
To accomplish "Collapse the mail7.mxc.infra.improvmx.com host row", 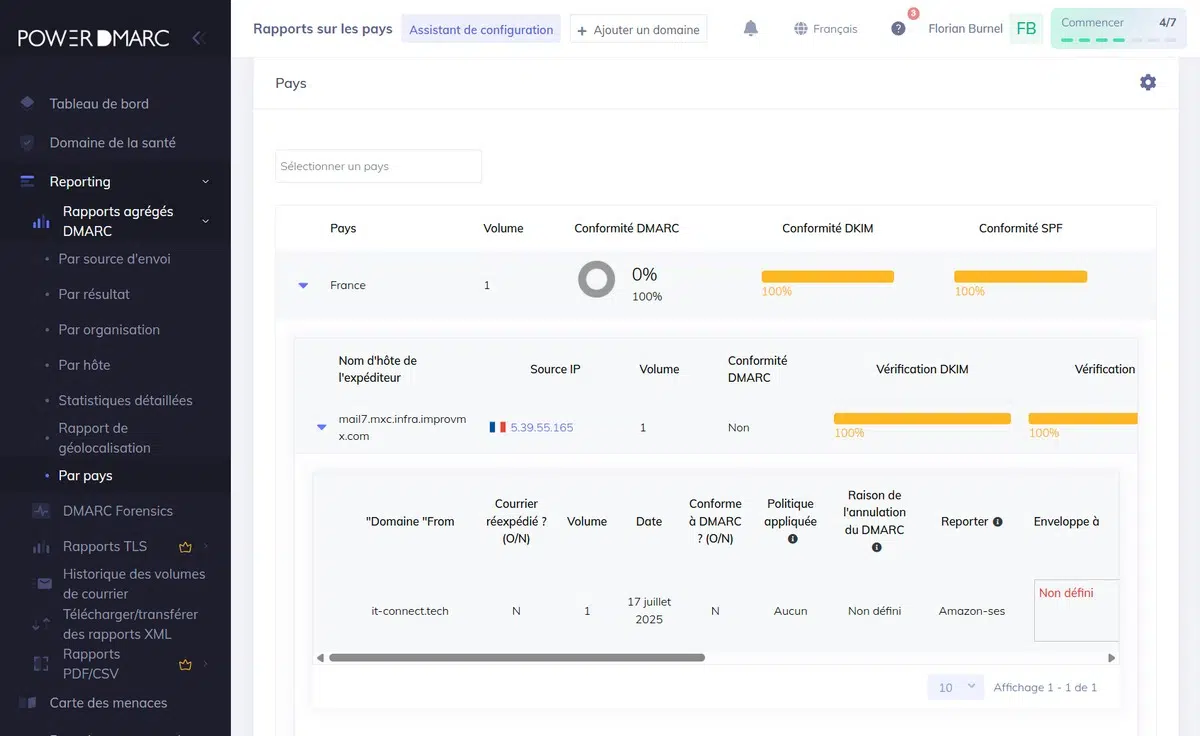I will coord(321,427).
